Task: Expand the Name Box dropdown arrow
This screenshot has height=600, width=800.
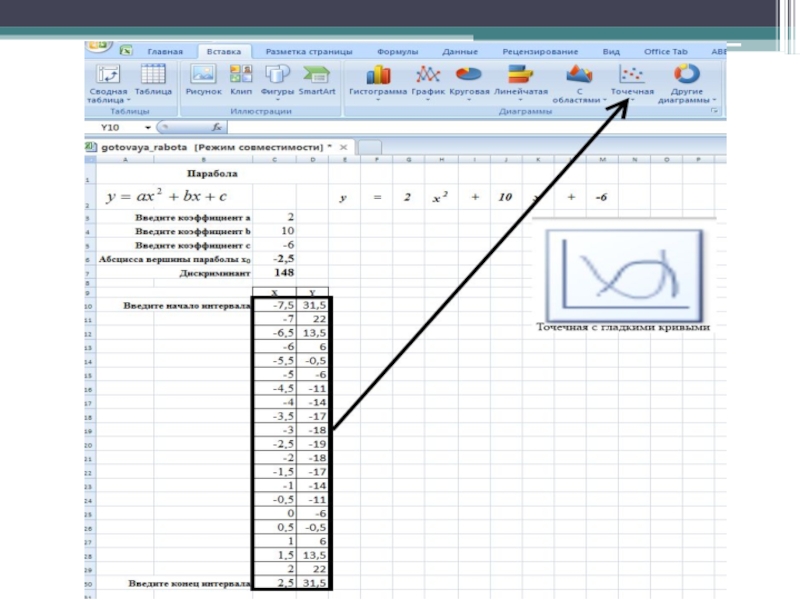Action: (x=147, y=128)
